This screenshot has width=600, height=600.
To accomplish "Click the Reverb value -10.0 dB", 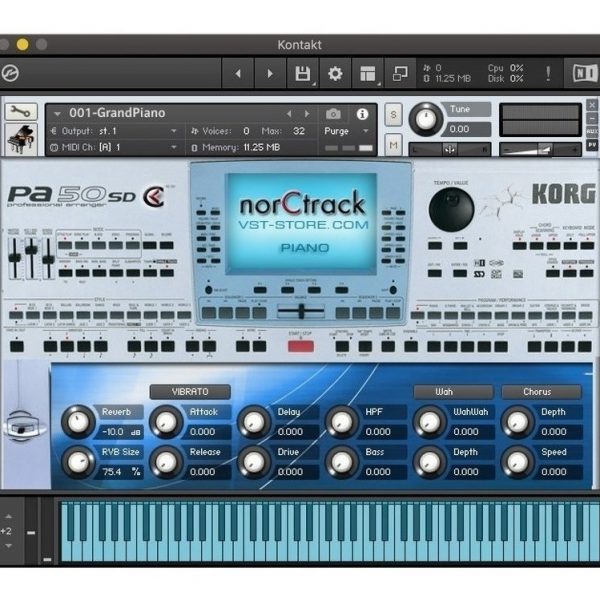I will pos(121,432).
